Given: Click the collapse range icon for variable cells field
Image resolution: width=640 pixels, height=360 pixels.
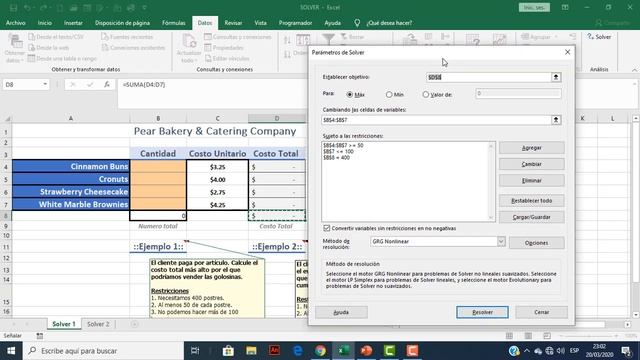Looking at the screenshot, I should 556,120.
